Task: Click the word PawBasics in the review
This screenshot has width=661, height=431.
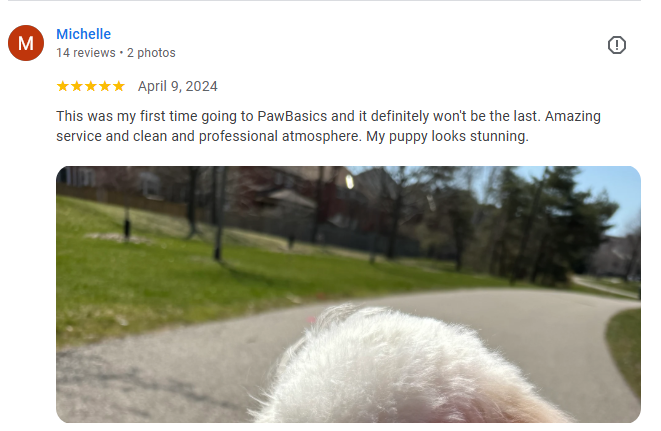Action: click(x=292, y=116)
